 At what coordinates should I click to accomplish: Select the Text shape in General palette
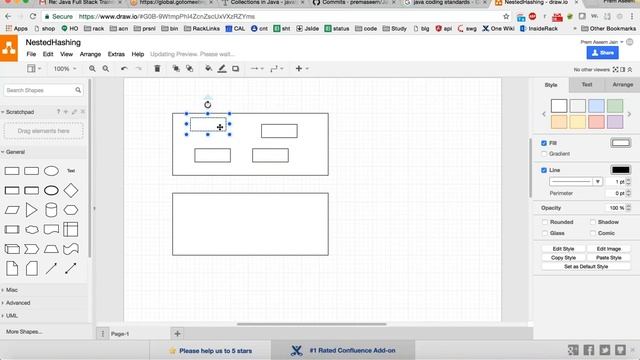pyautogui.click(x=71, y=171)
